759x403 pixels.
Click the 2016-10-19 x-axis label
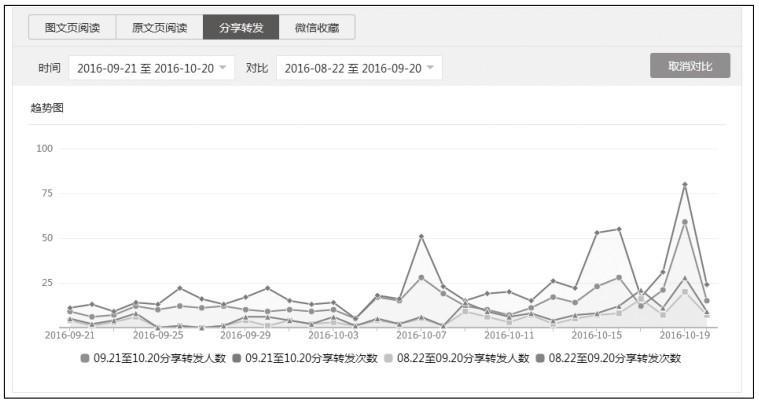coord(684,335)
